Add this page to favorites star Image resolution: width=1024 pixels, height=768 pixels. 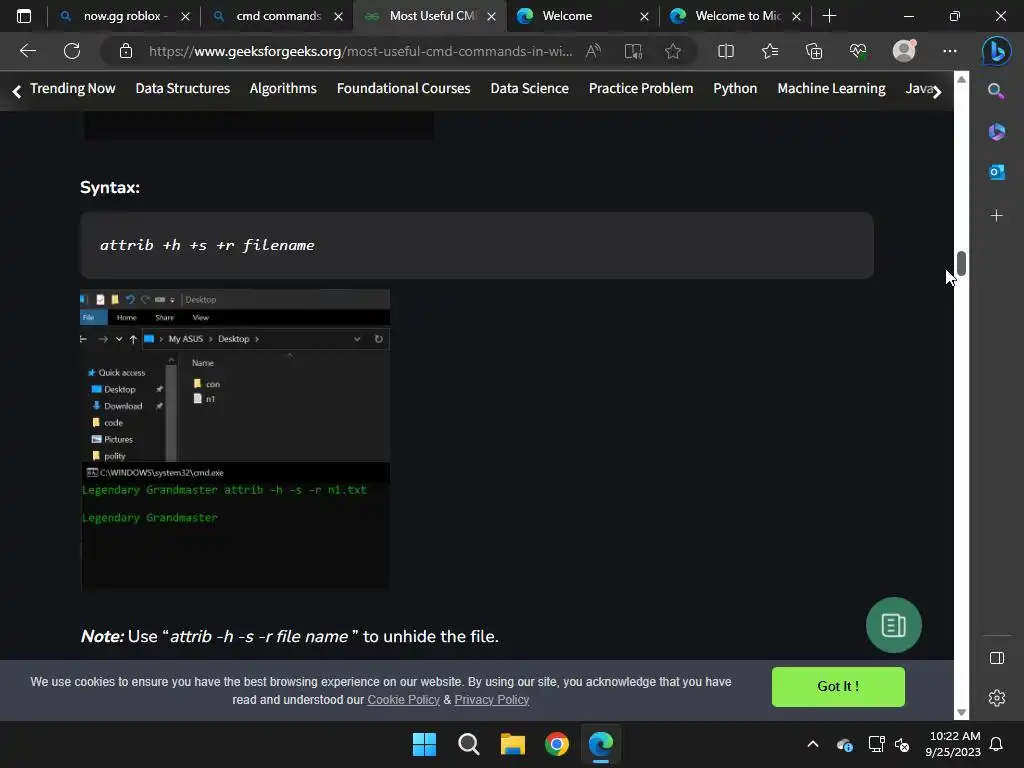673,51
